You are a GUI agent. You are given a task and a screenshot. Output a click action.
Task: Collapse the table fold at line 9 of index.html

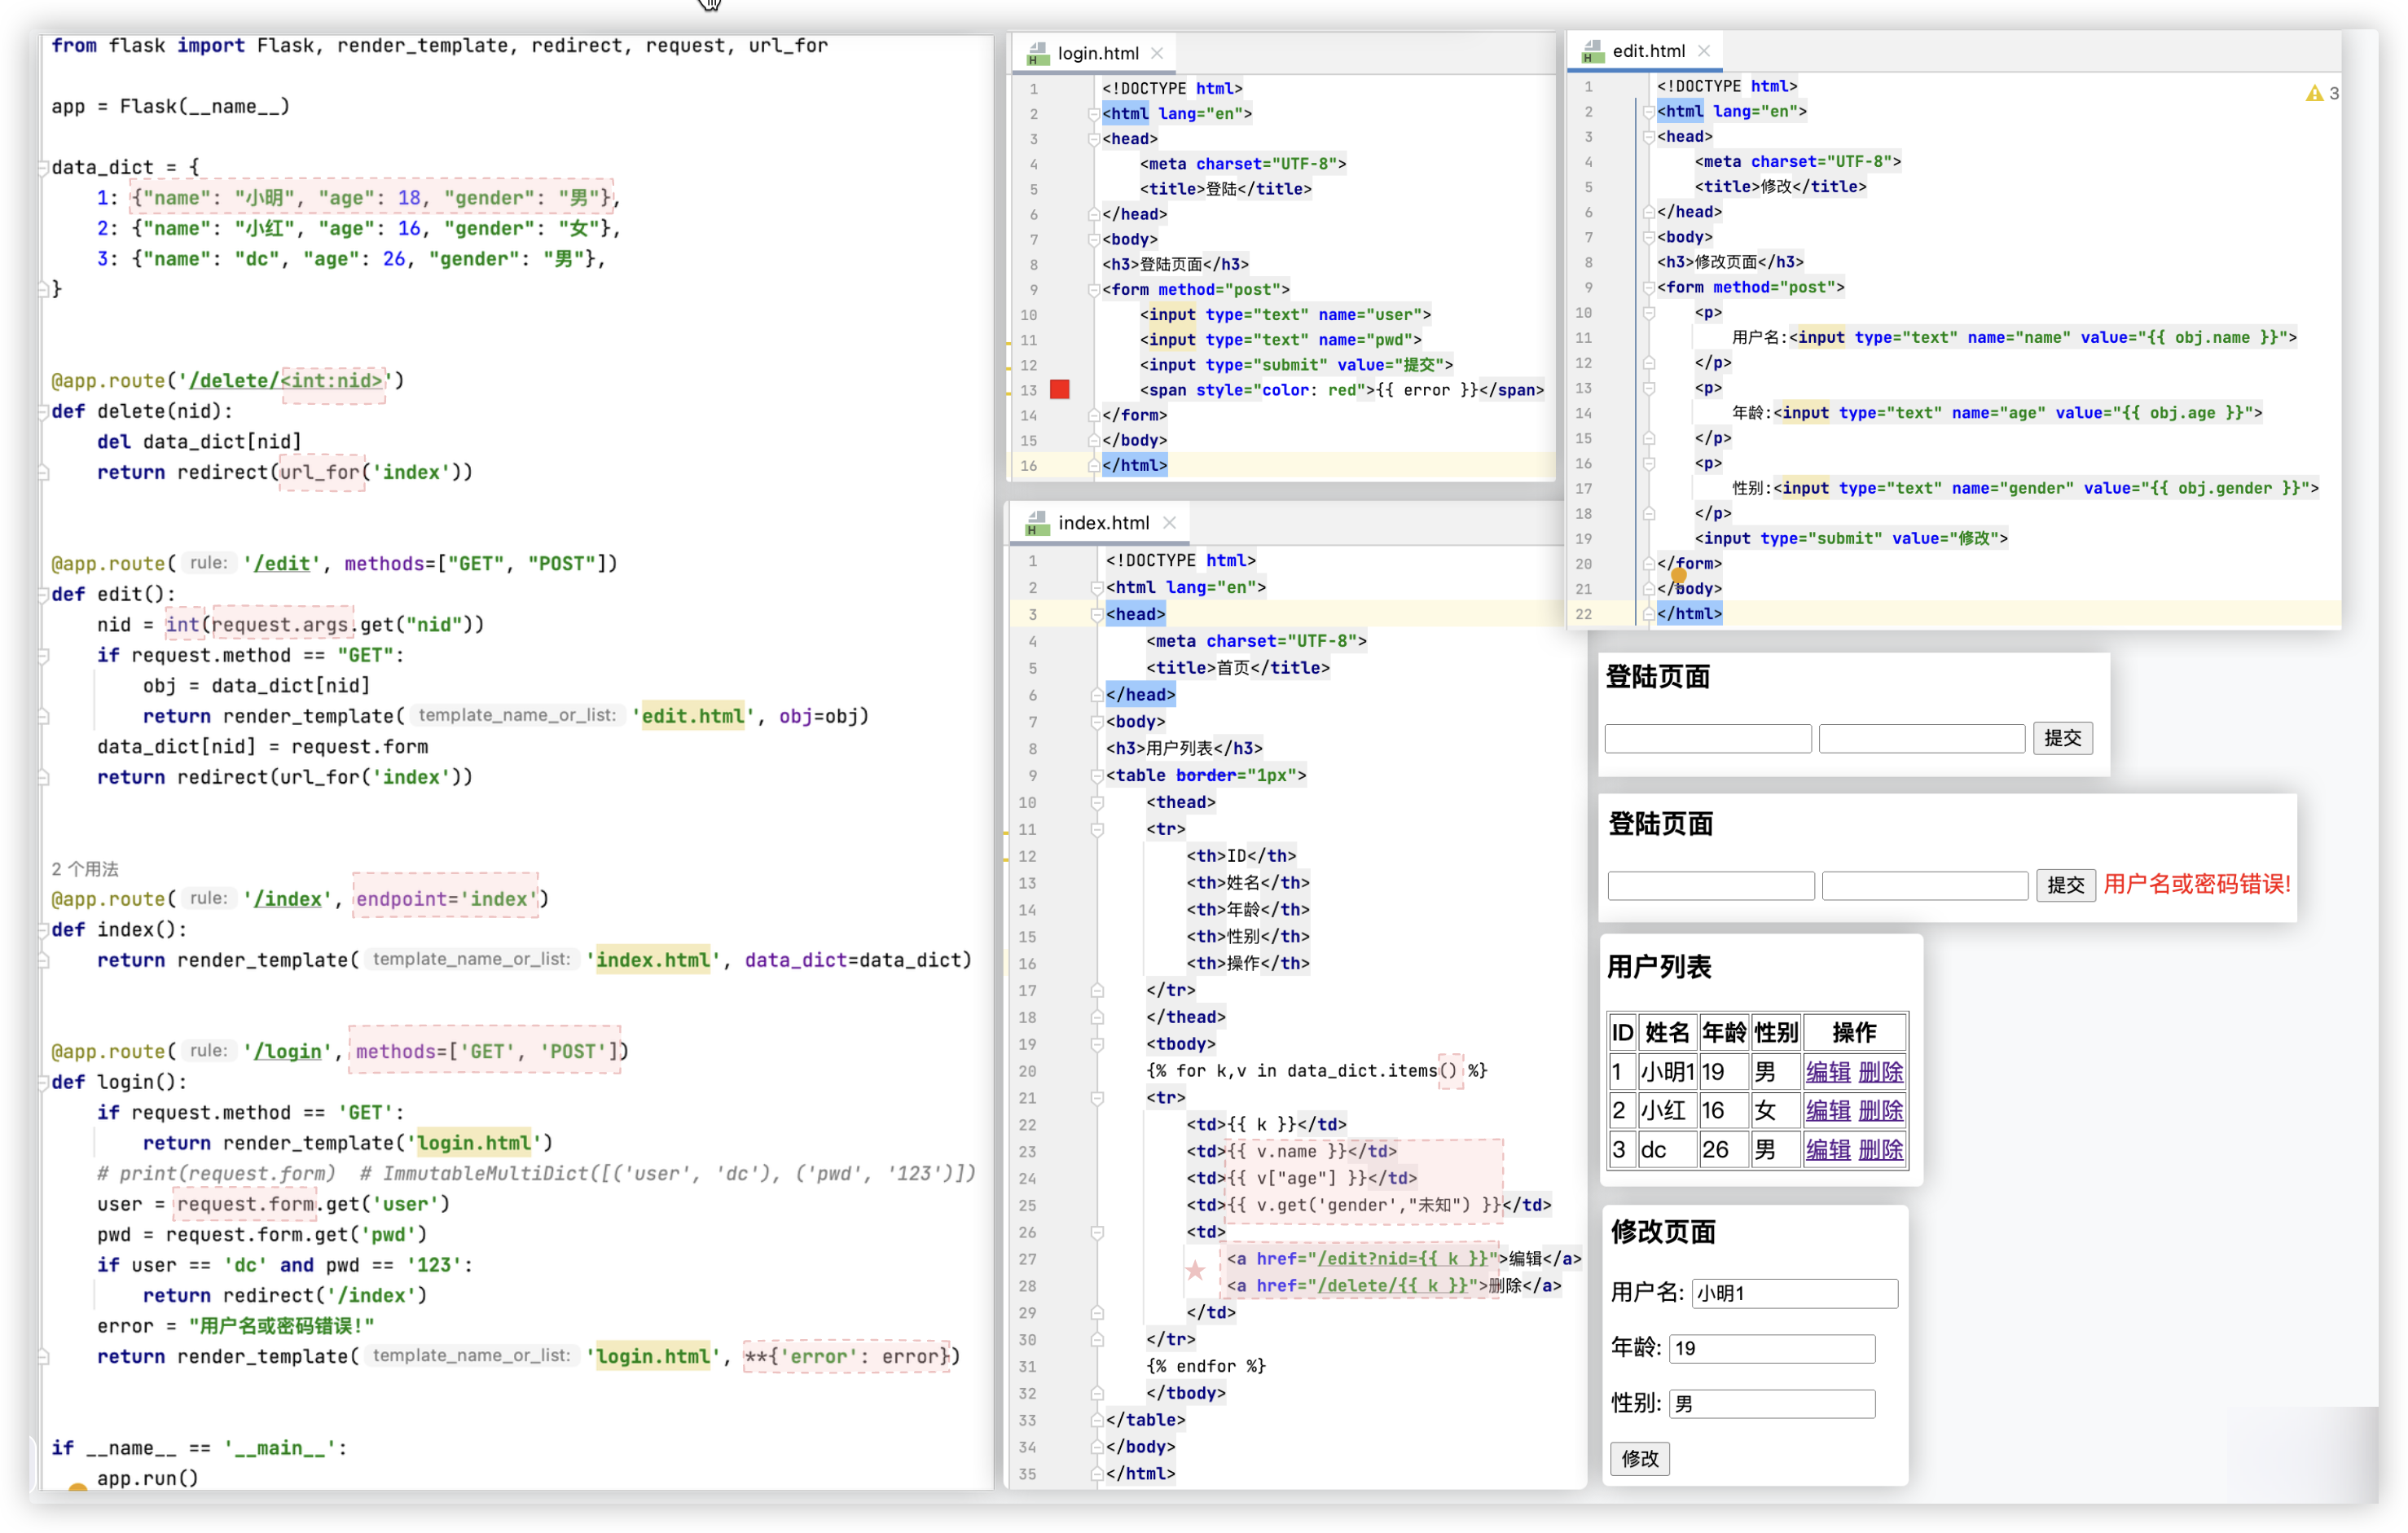(x=1097, y=776)
